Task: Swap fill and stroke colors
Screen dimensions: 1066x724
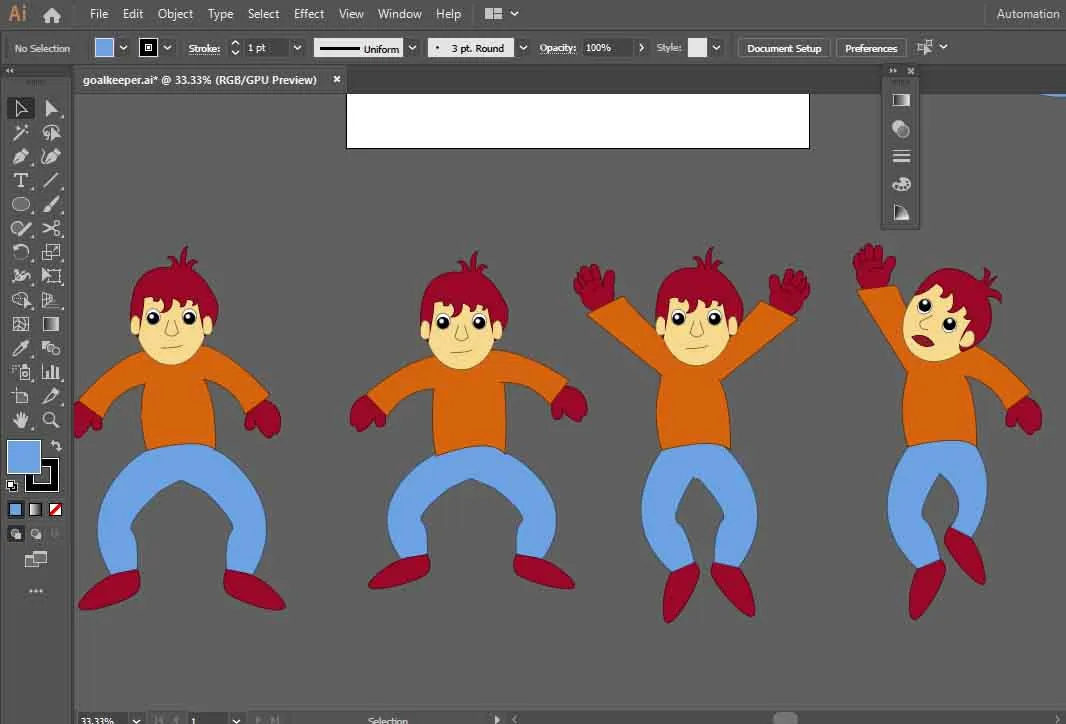Action: (56, 446)
